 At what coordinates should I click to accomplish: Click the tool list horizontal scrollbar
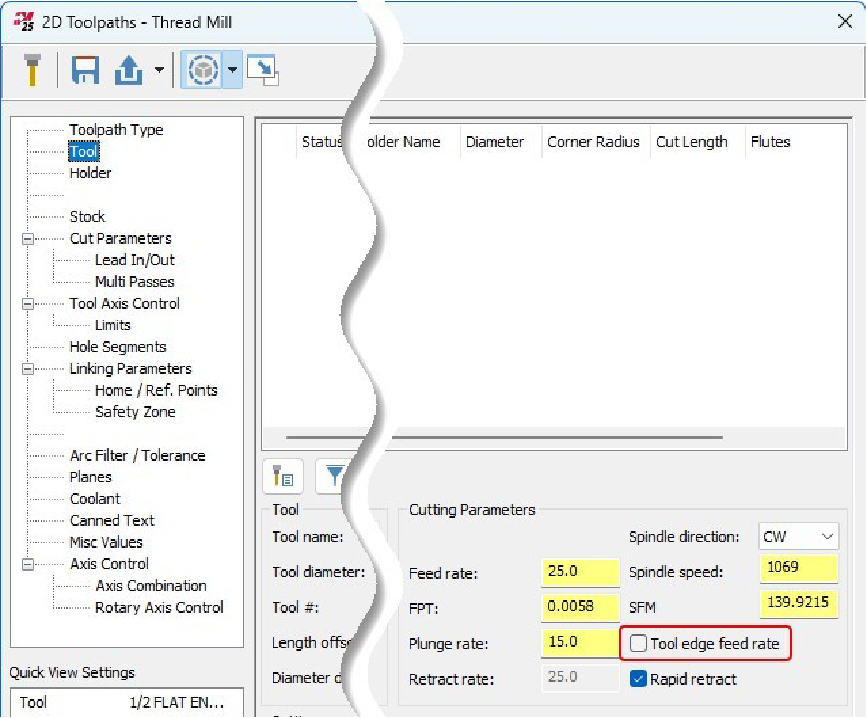[x=504, y=437]
